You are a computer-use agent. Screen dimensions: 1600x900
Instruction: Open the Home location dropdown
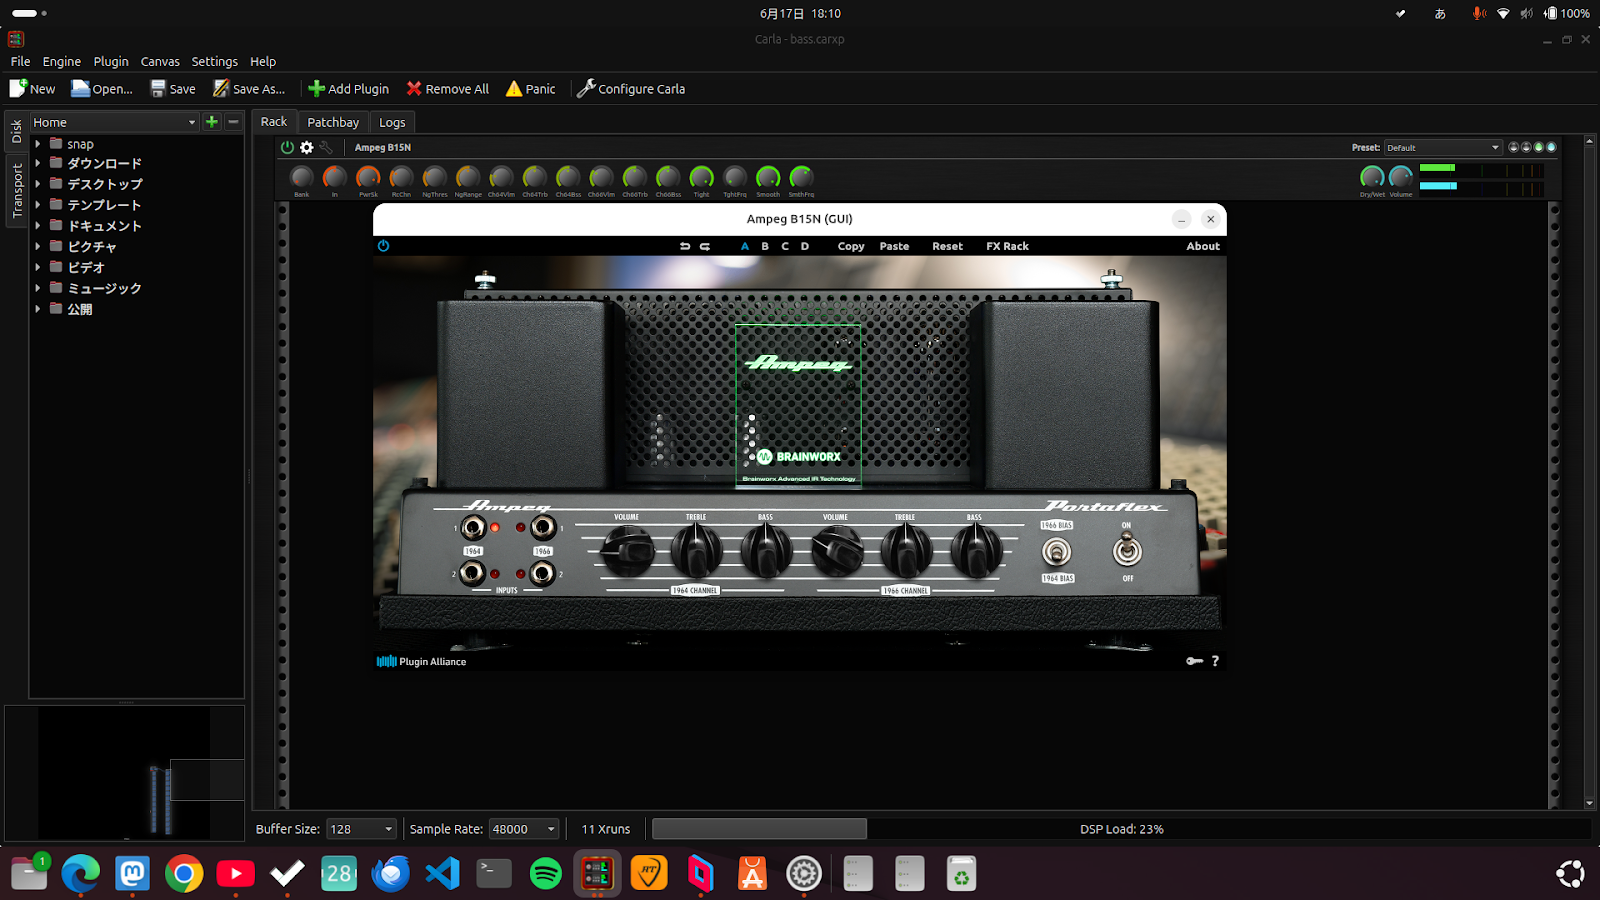(x=114, y=122)
